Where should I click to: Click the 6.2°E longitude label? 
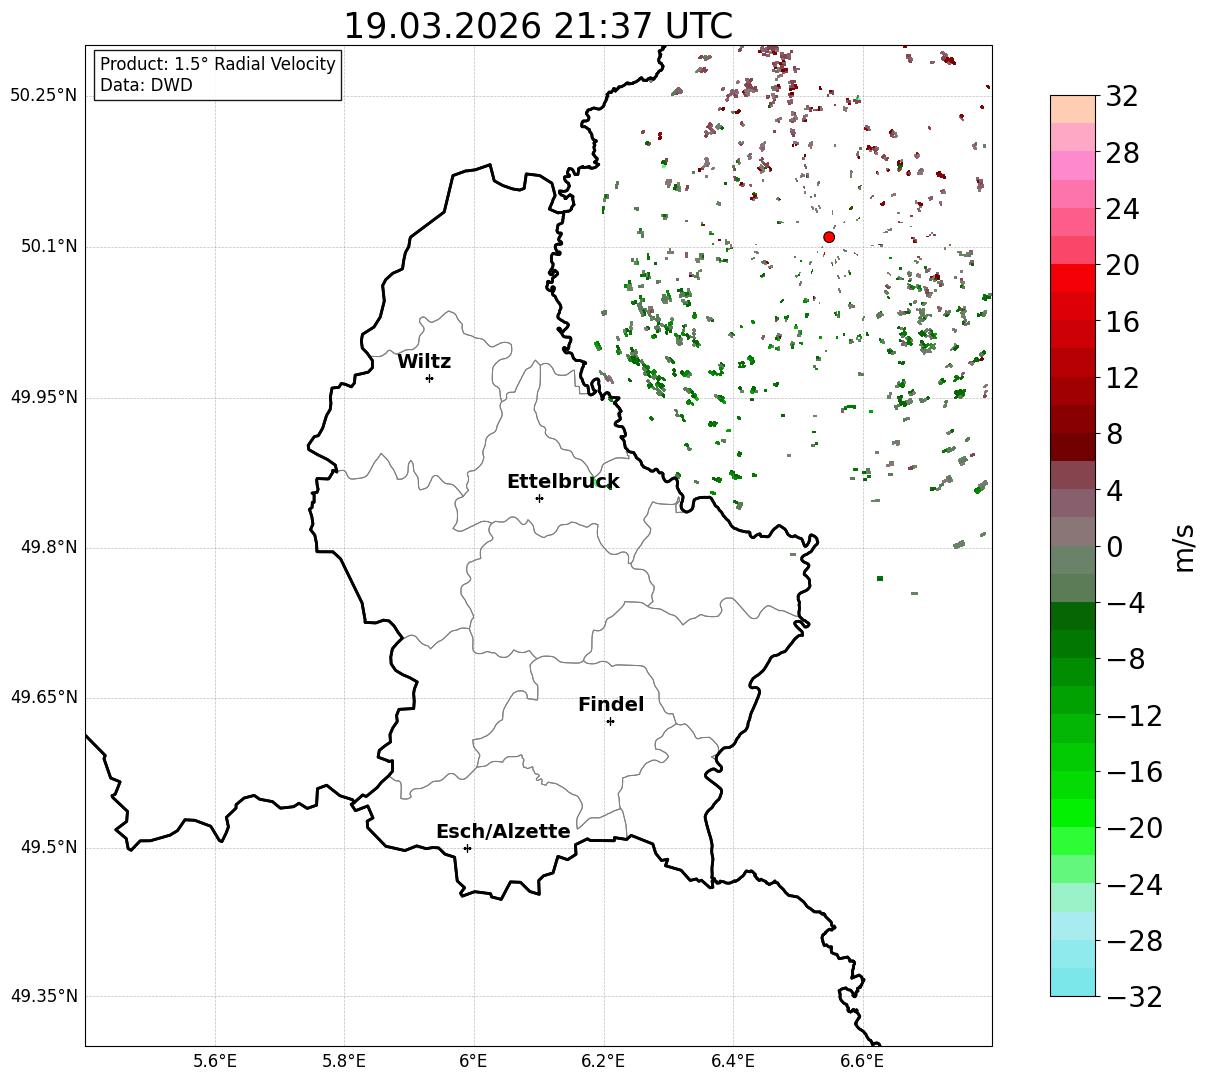click(x=604, y=1062)
